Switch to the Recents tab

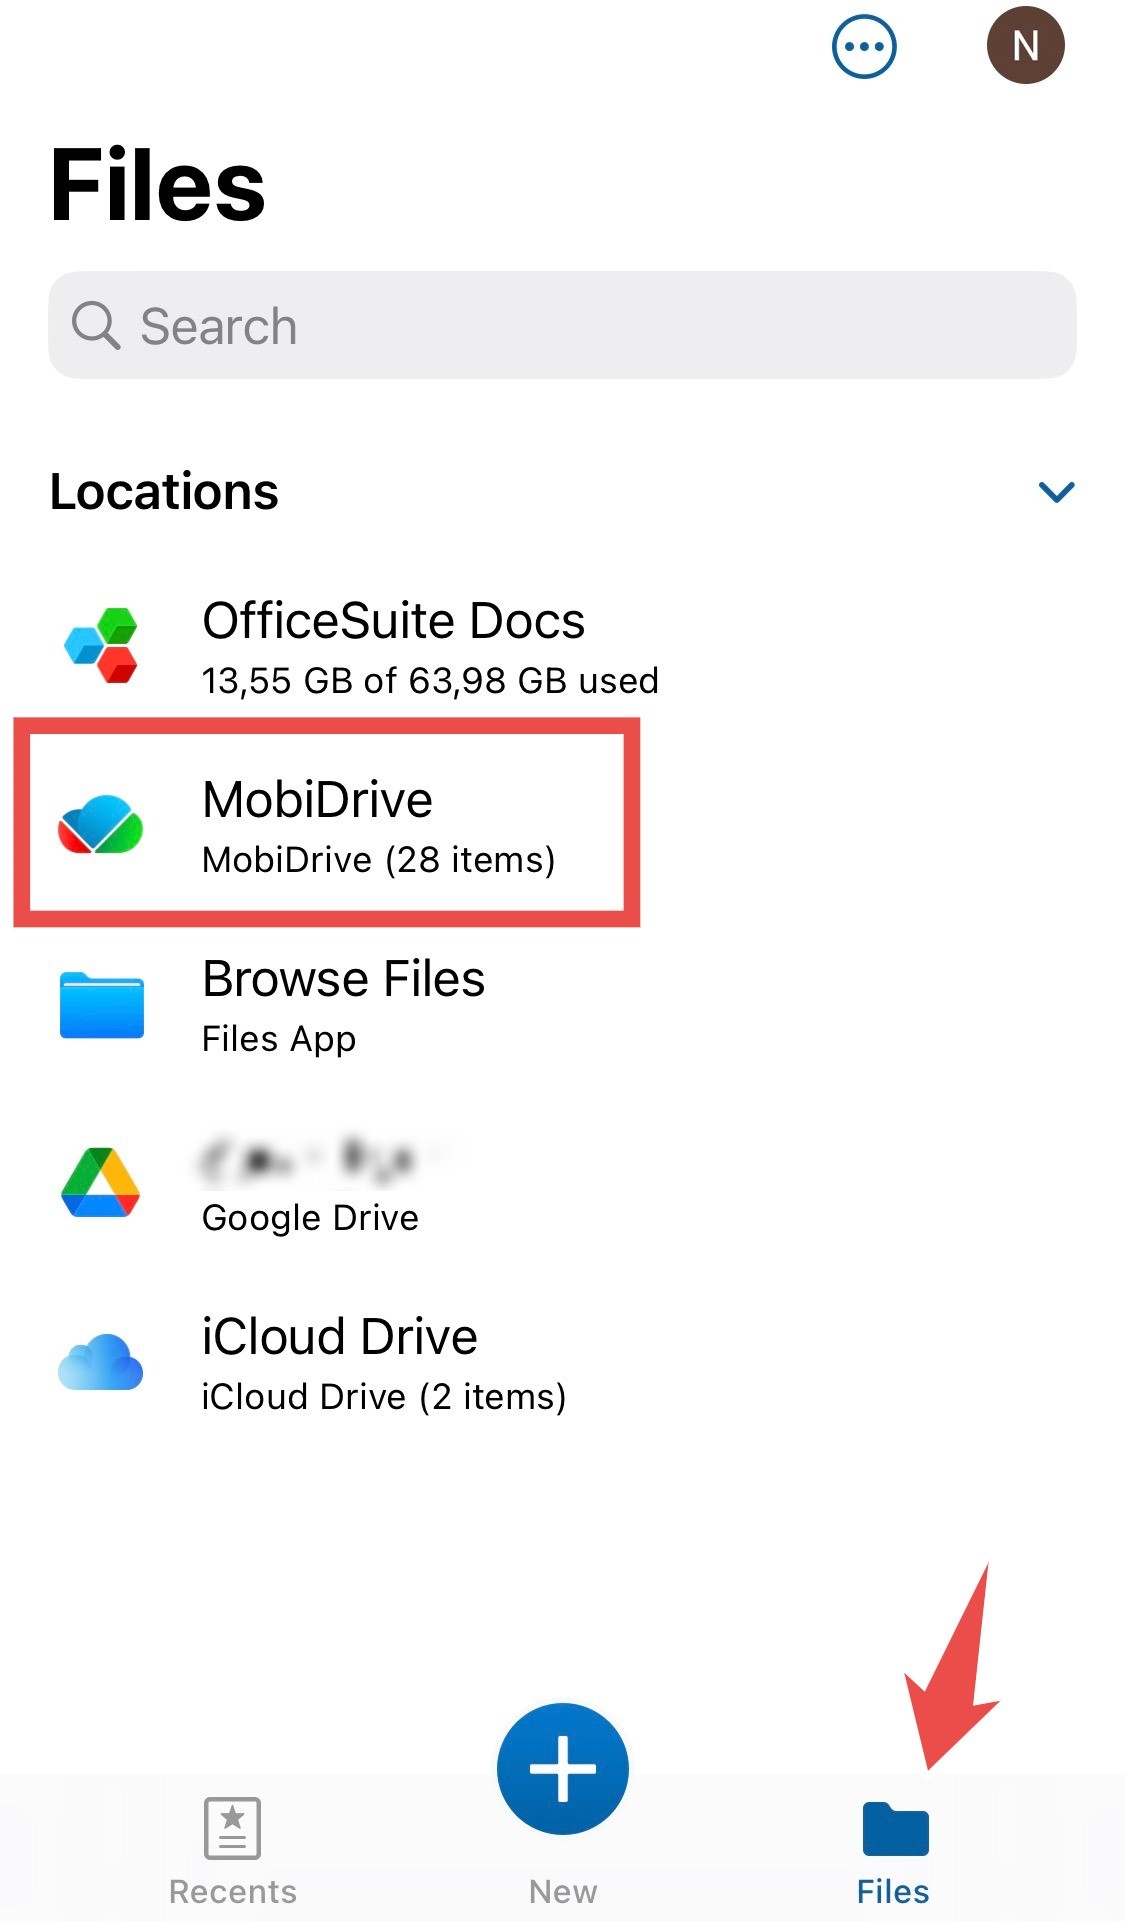(233, 1851)
